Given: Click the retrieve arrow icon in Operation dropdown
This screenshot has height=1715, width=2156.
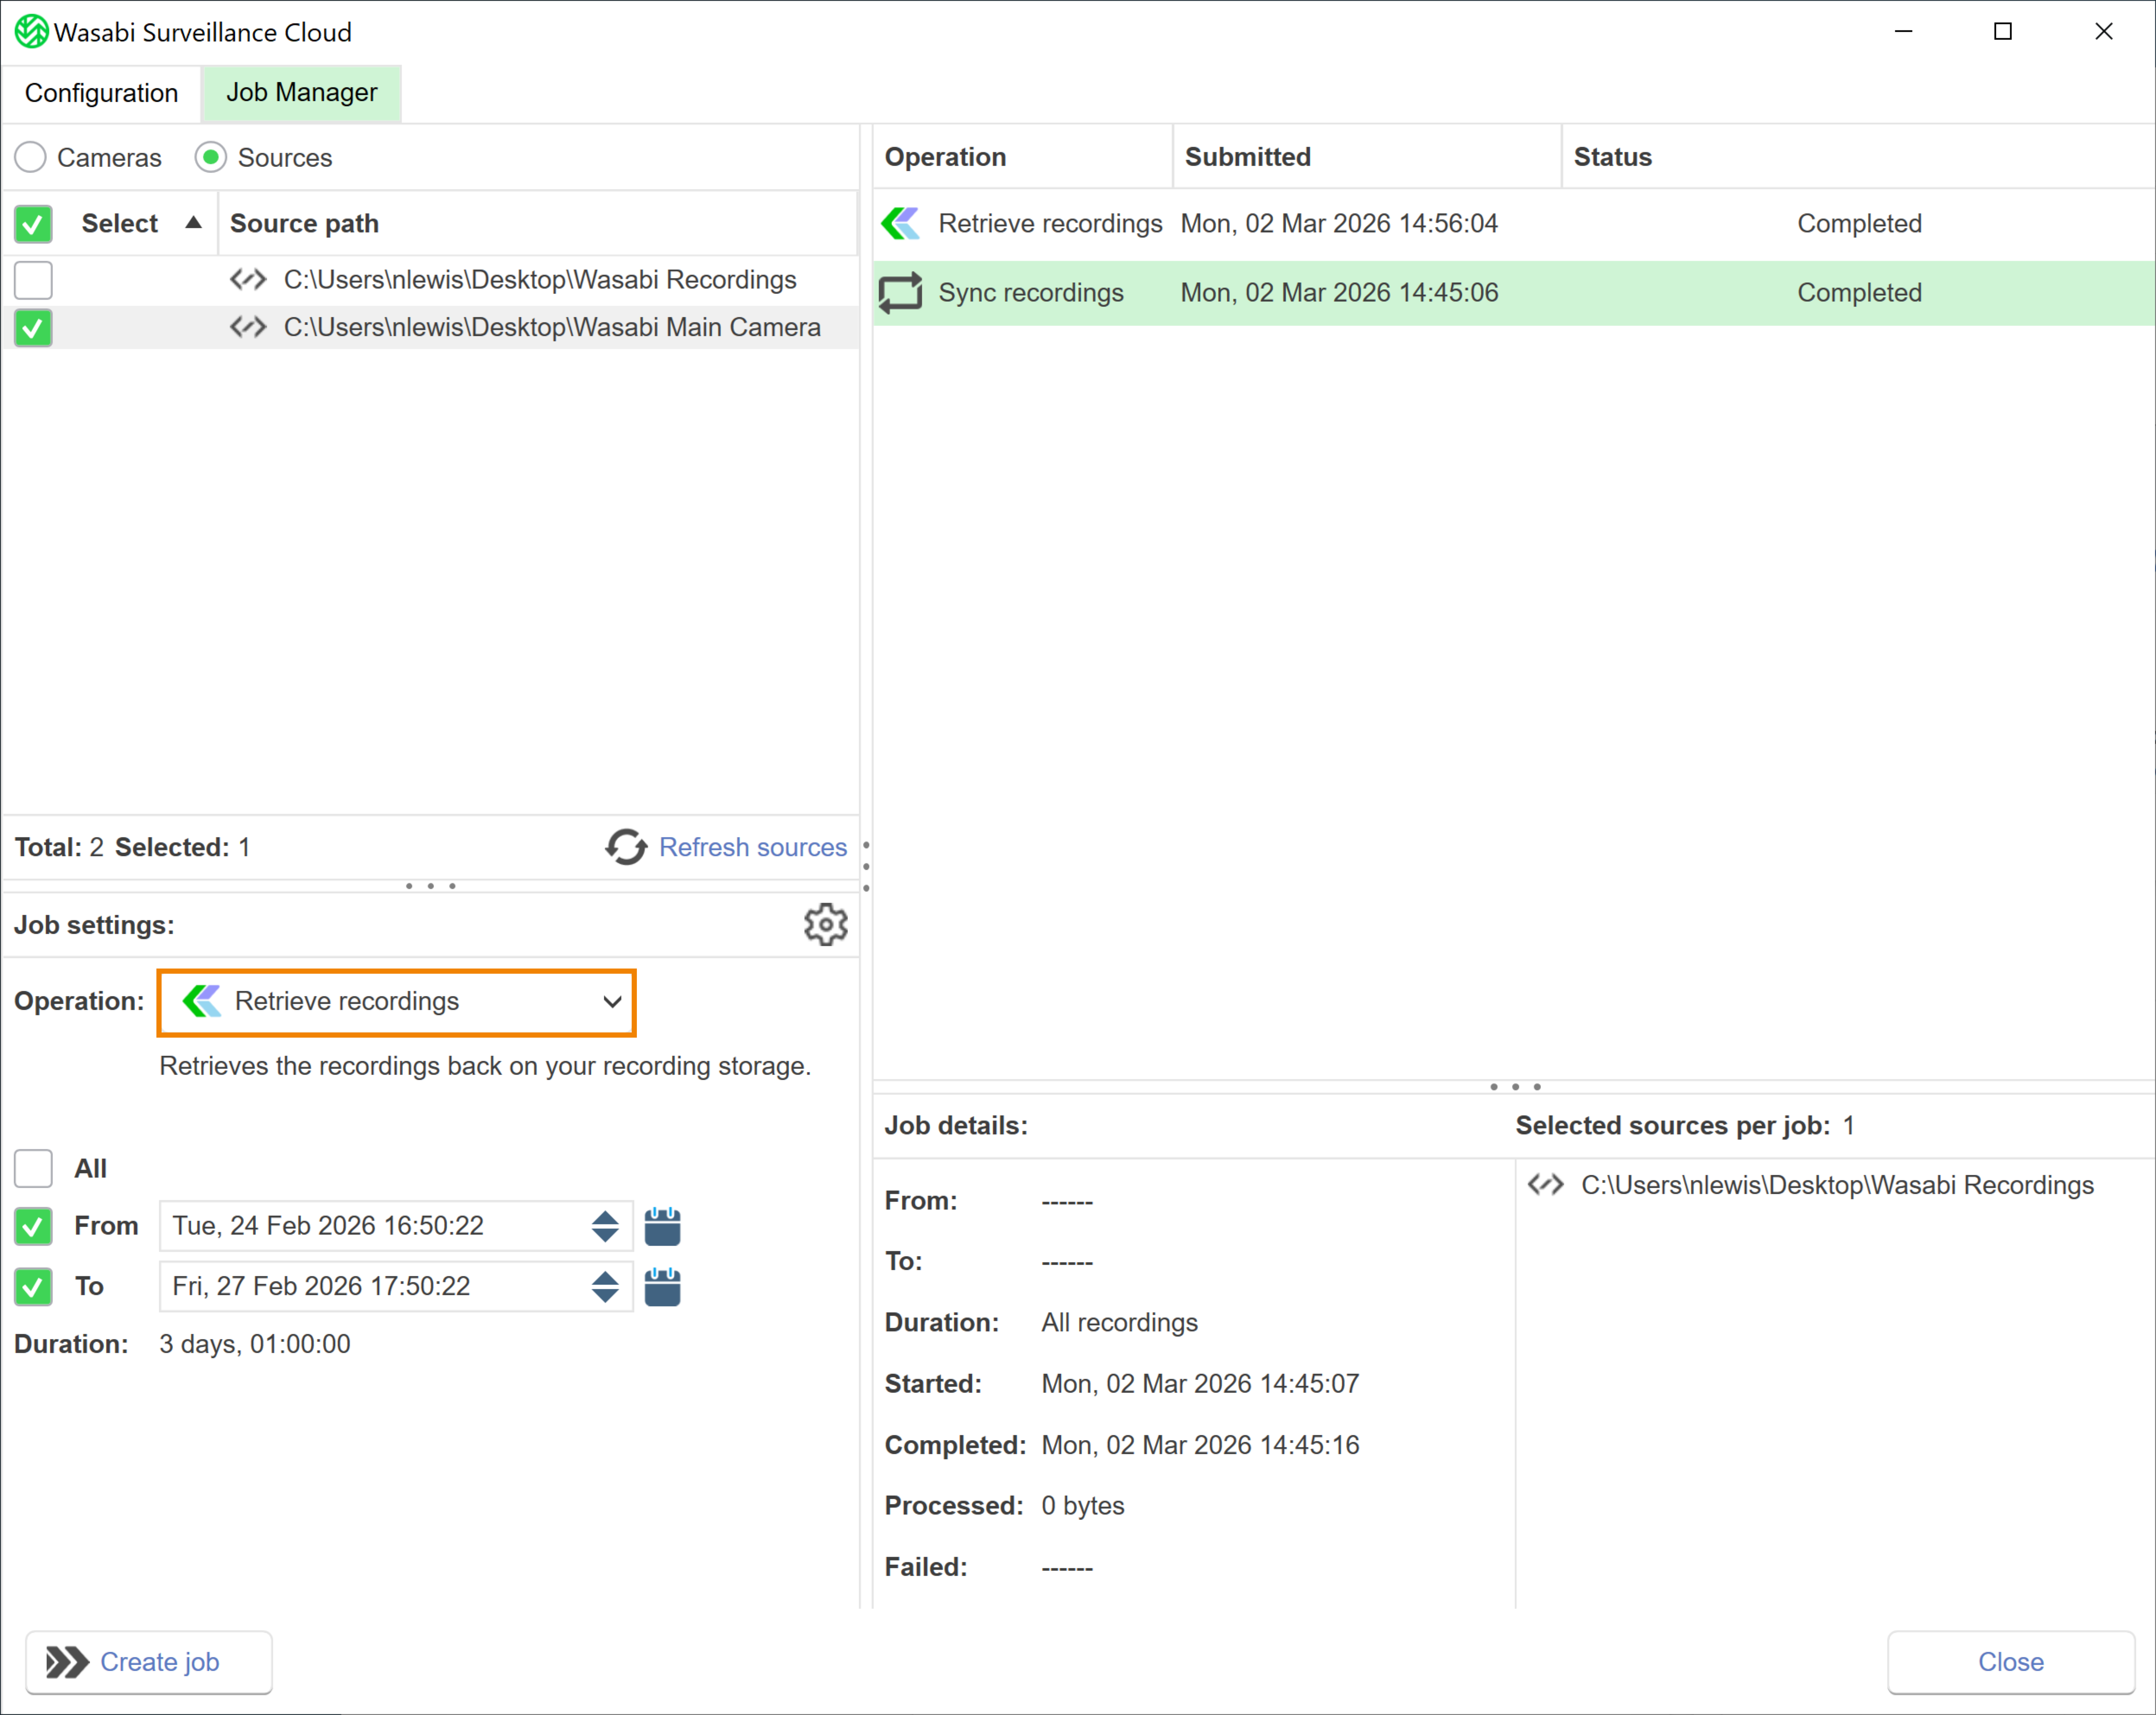Looking at the screenshot, I should (202, 1001).
